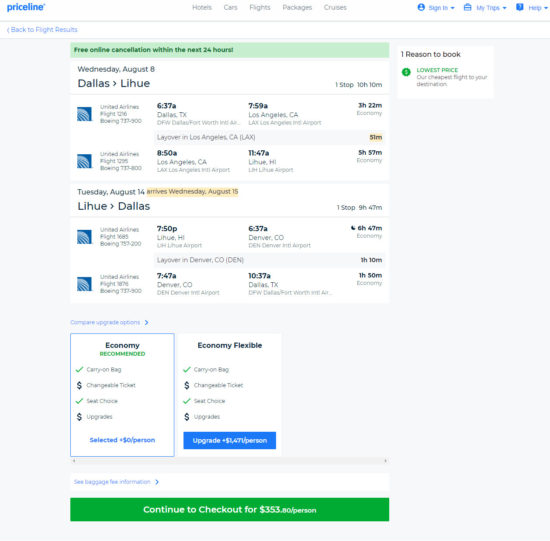This screenshot has height=541, width=550.
Task: Click 6:37a Dallas, TX departure time
Action: (x=167, y=106)
